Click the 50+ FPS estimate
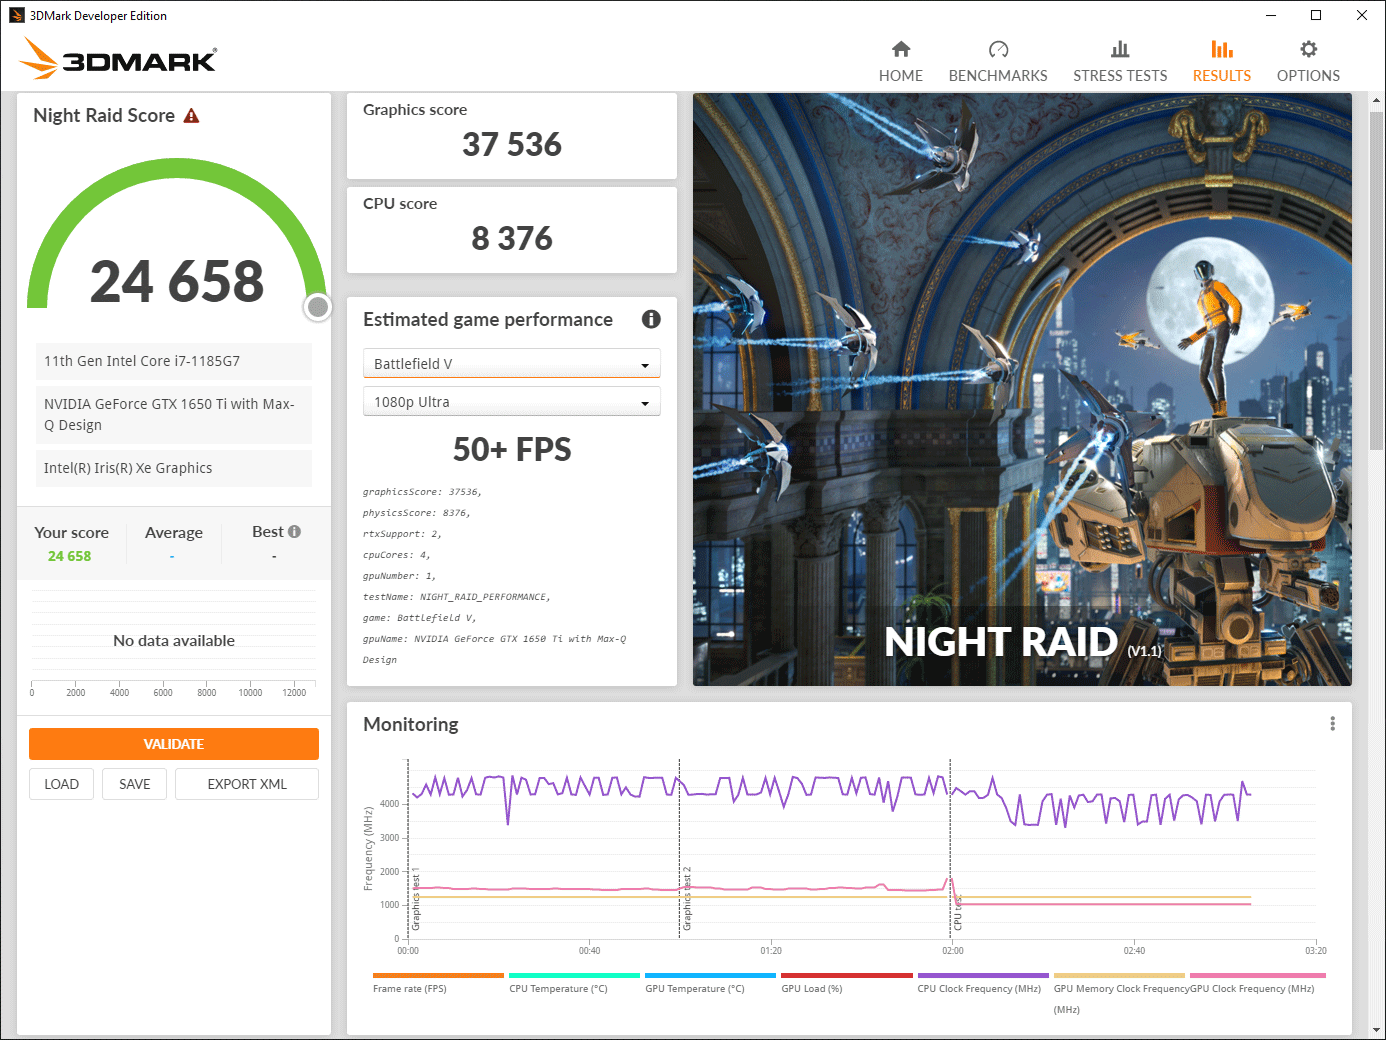This screenshot has width=1386, height=1040. (x=512, y=450)
